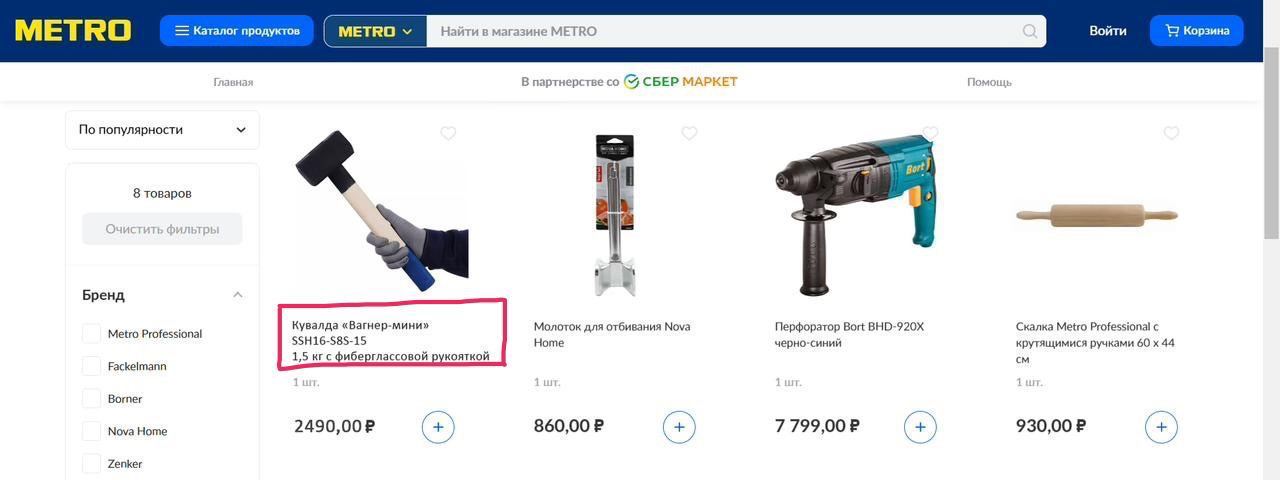Screen dimensions: 1280x480
Task: Check the Borner brand filter
Action: coord(91,398)
